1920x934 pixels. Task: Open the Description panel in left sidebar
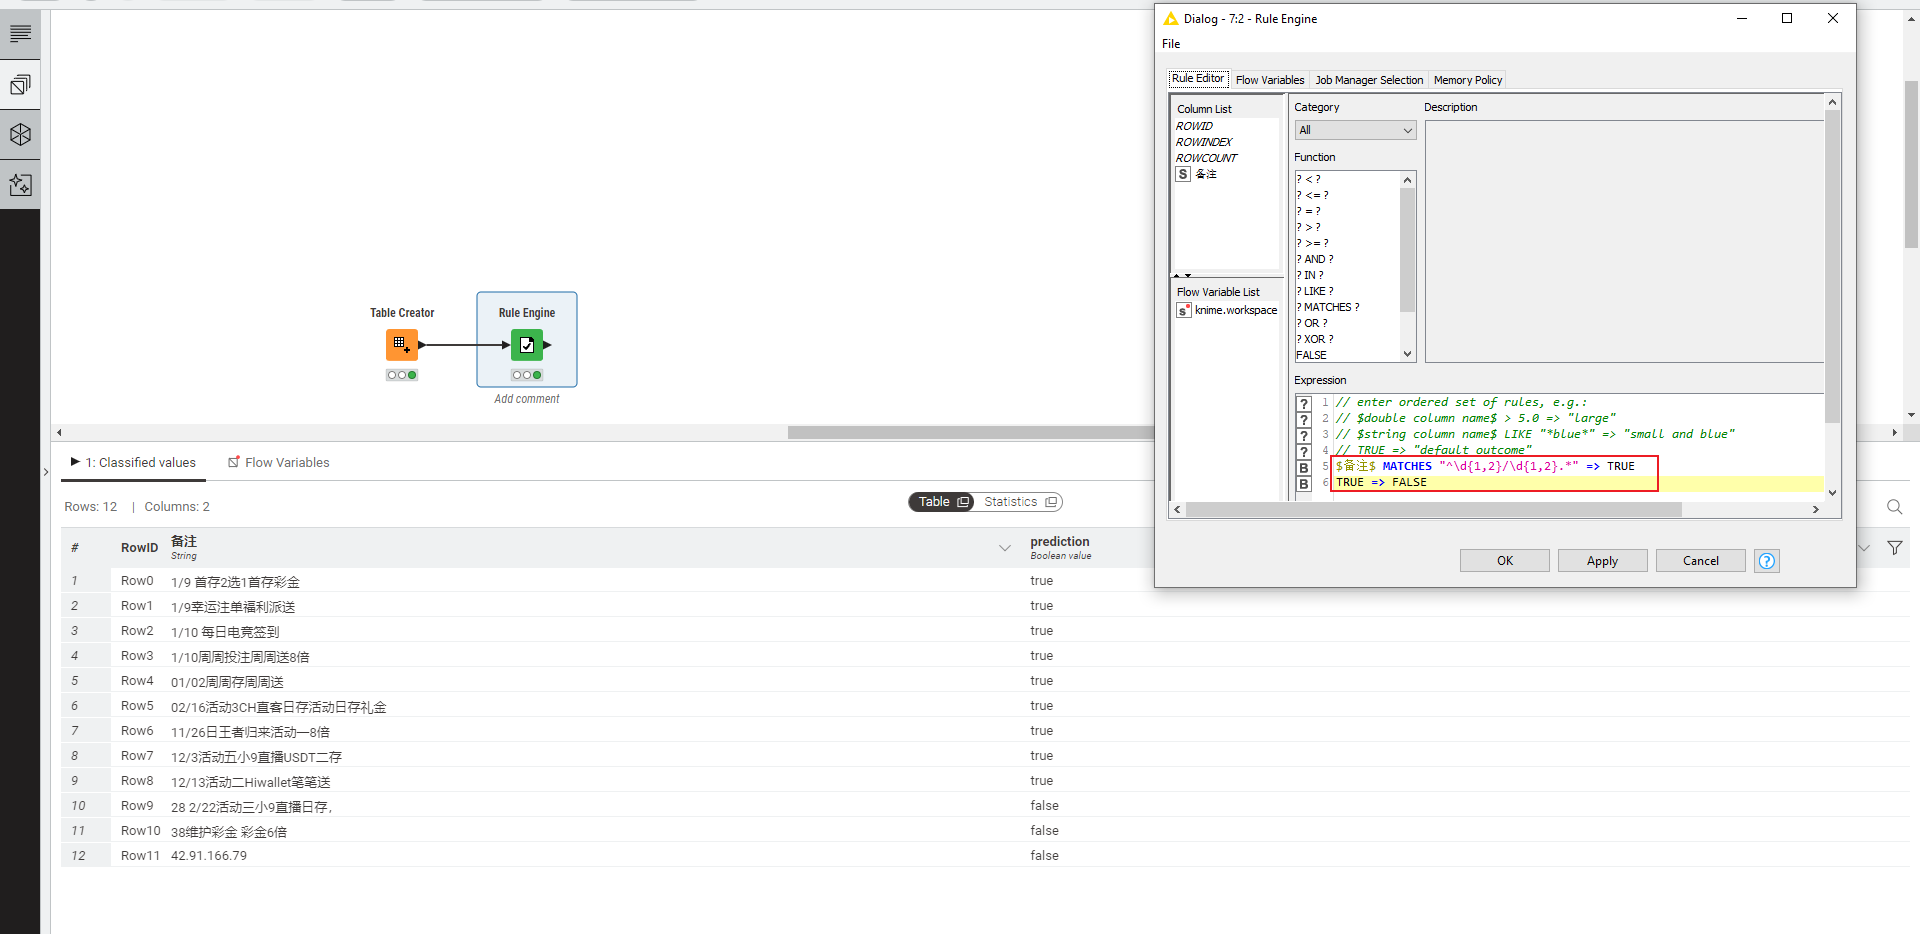click(x=20, y=34)
